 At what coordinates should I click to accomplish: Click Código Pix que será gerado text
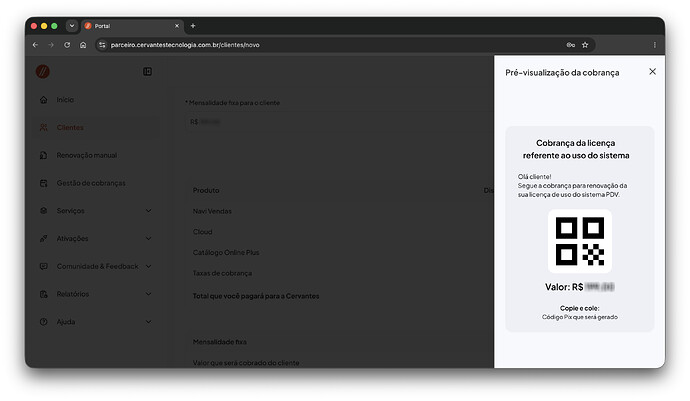coord(580,317)
